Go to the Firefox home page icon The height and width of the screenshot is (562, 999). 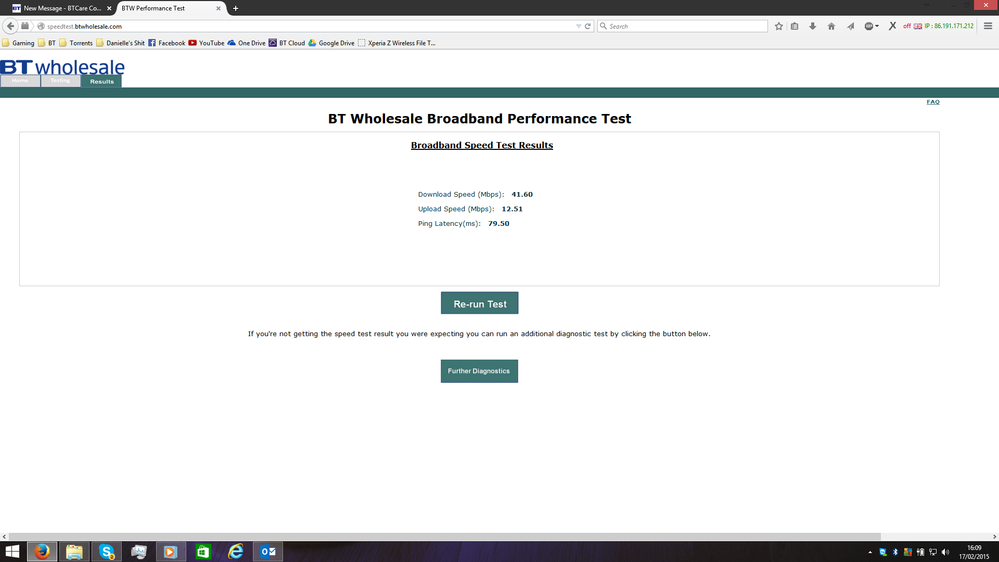pos(831,26)
